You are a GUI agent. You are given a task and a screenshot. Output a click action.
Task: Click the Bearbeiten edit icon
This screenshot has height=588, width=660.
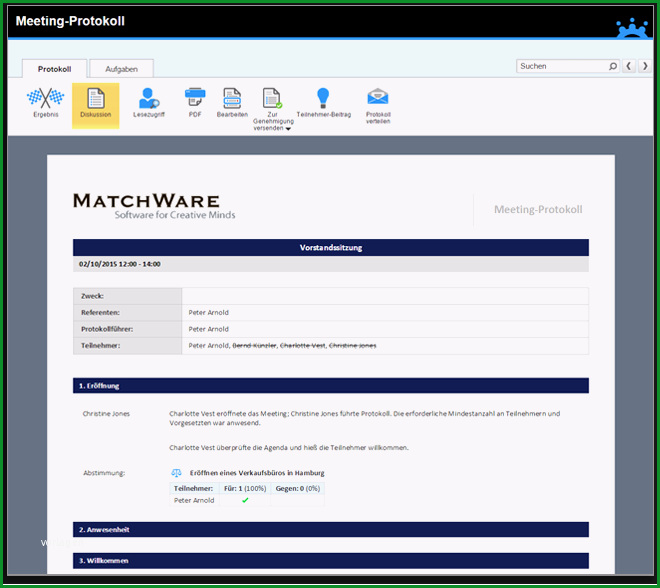coord(232,98)
